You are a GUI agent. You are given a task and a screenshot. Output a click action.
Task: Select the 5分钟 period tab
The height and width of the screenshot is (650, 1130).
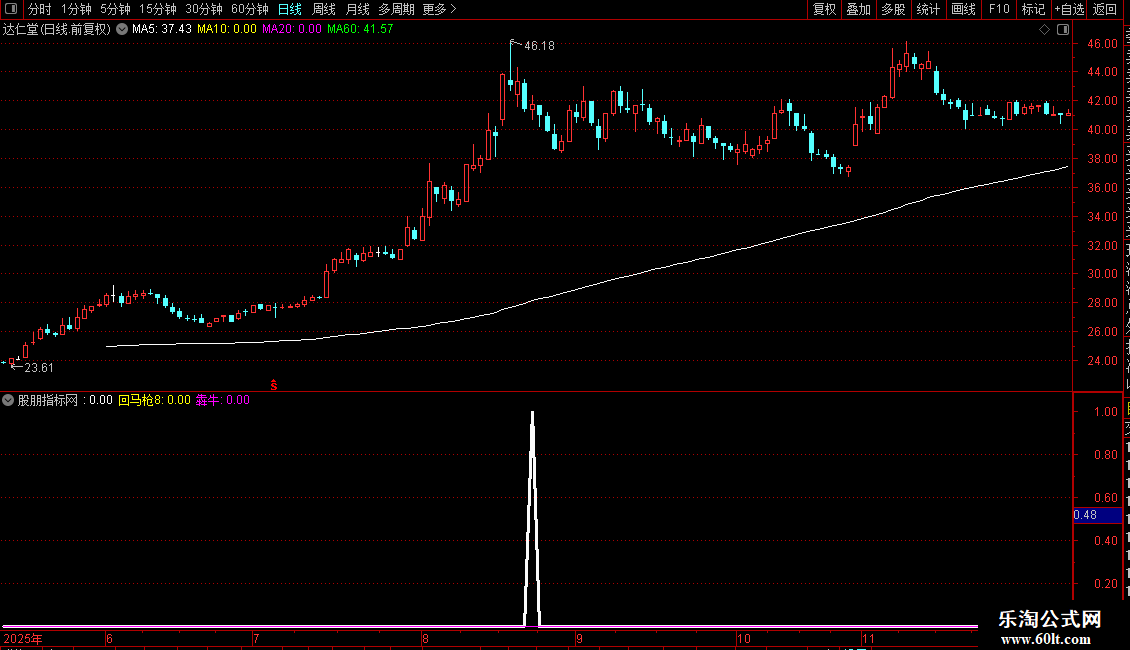point(115,9)
